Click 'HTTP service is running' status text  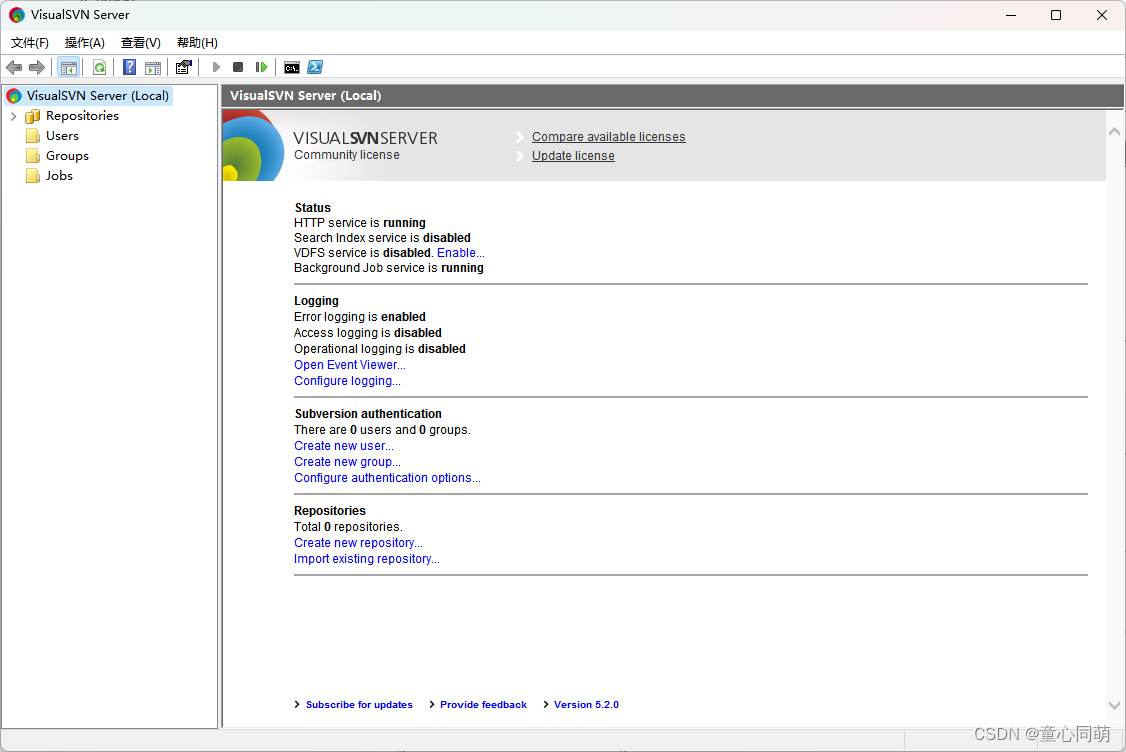[x=359, y=223]
